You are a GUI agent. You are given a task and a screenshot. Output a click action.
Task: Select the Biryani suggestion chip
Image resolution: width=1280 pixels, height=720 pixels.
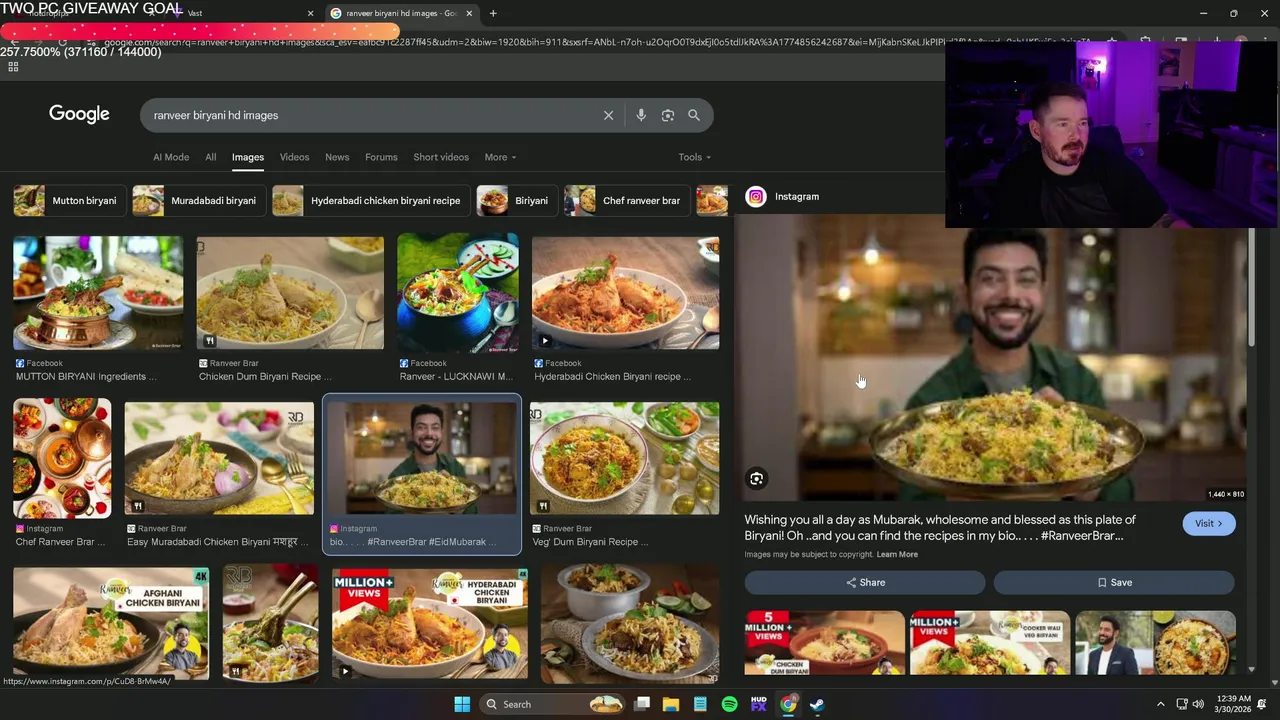pos(517,201)
